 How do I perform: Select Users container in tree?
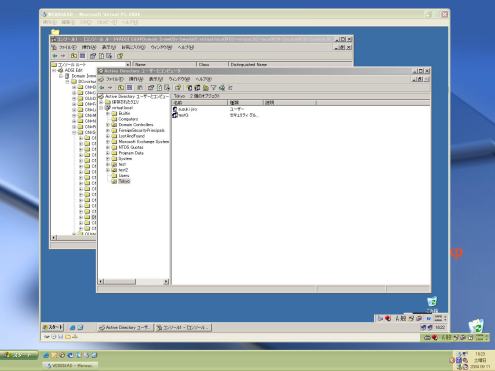click(x=124, y=176)
